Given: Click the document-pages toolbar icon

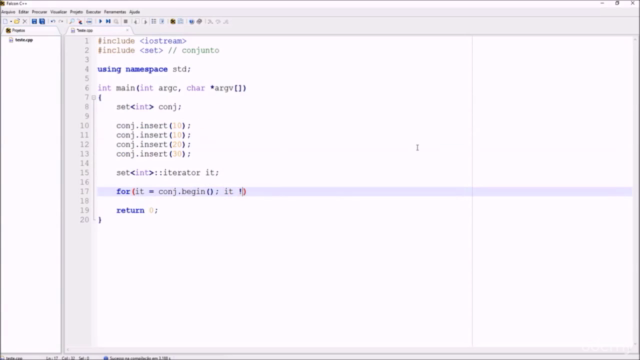Looking at the screenshot, I should 181,21.
